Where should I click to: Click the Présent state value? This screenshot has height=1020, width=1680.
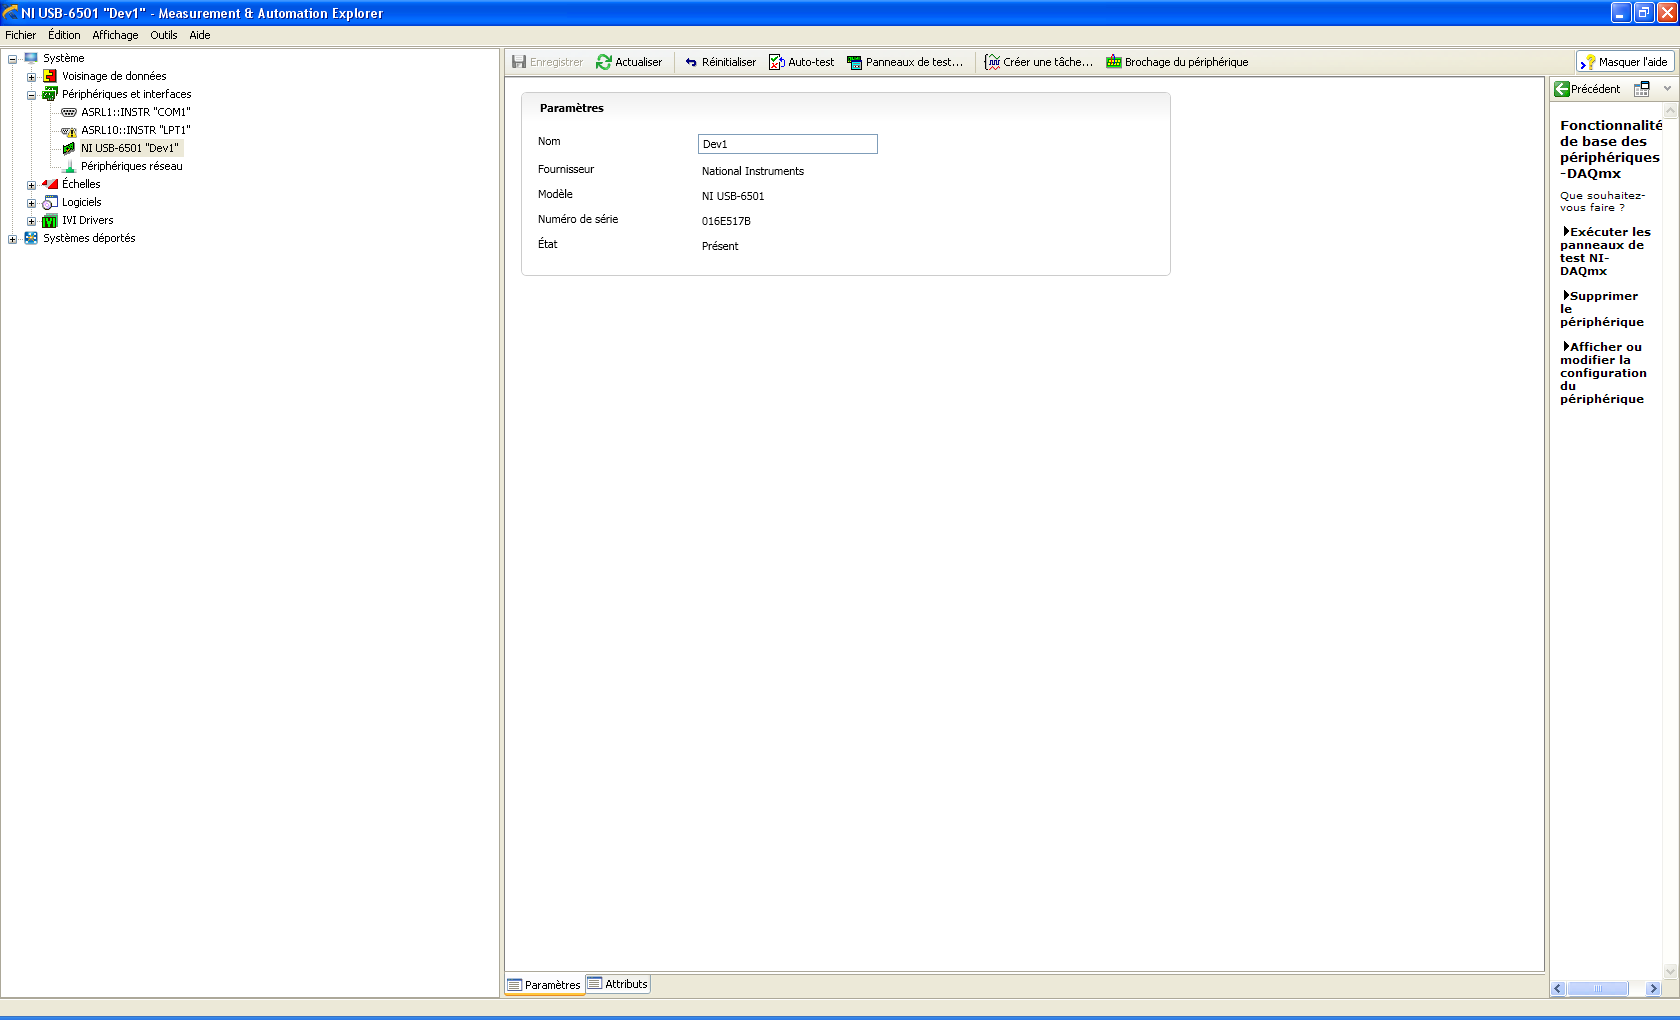click(x=720, y=246)
